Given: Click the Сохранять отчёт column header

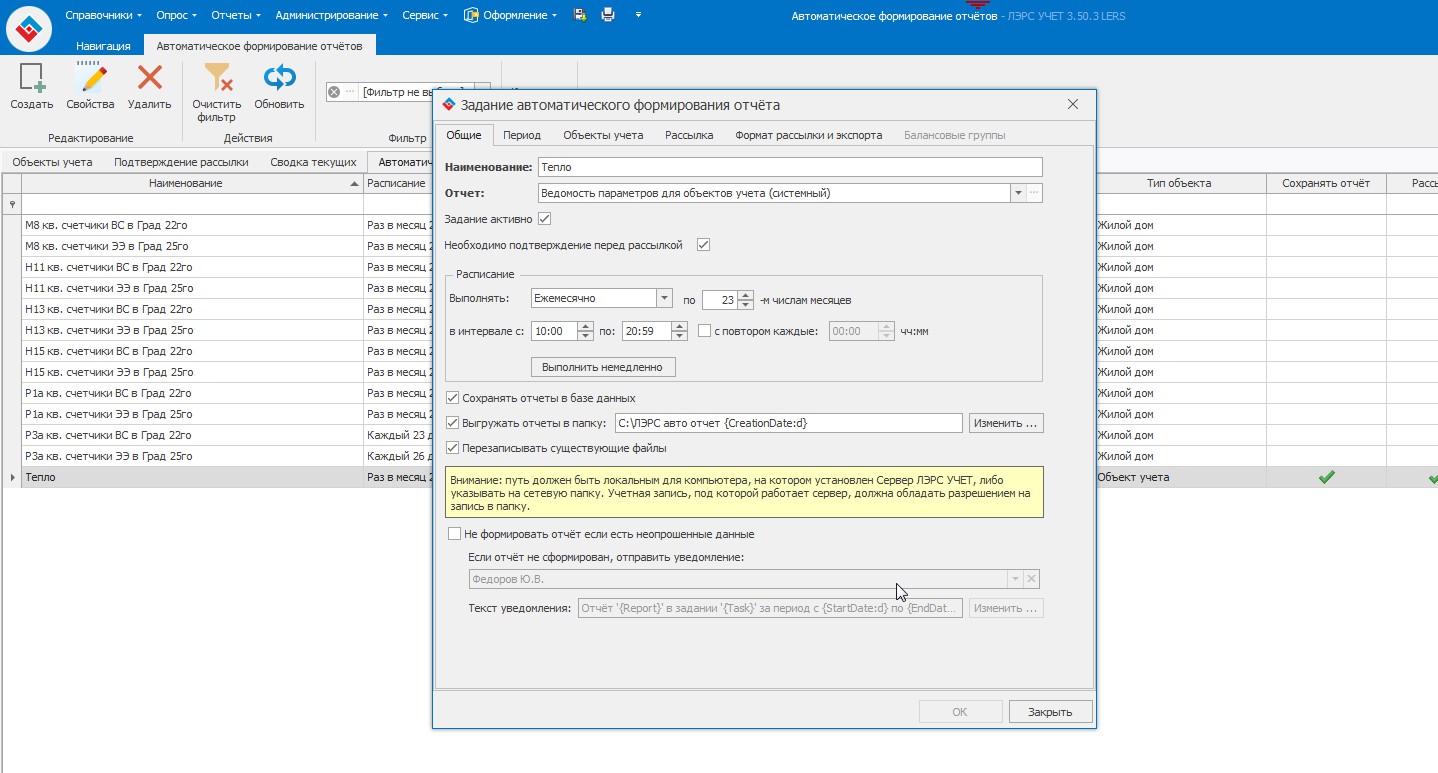Looking at the screenshot, I should (1326, 183).
